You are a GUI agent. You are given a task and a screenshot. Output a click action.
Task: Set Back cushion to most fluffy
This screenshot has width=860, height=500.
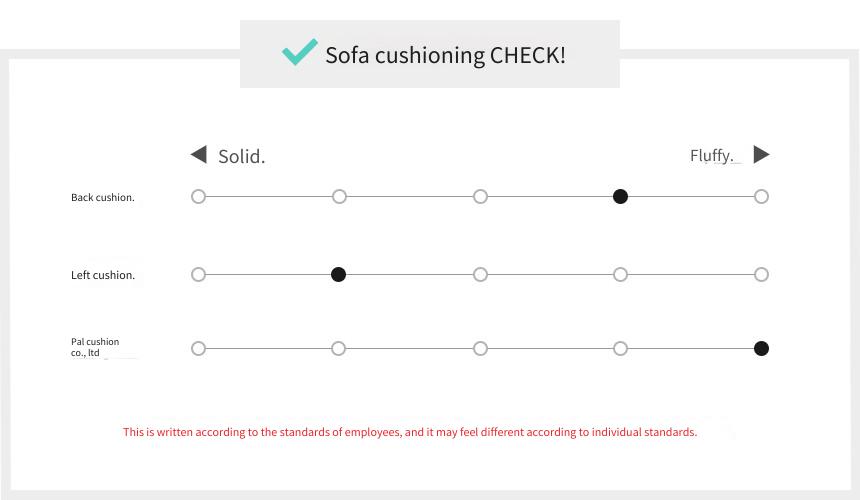(761, 196)
